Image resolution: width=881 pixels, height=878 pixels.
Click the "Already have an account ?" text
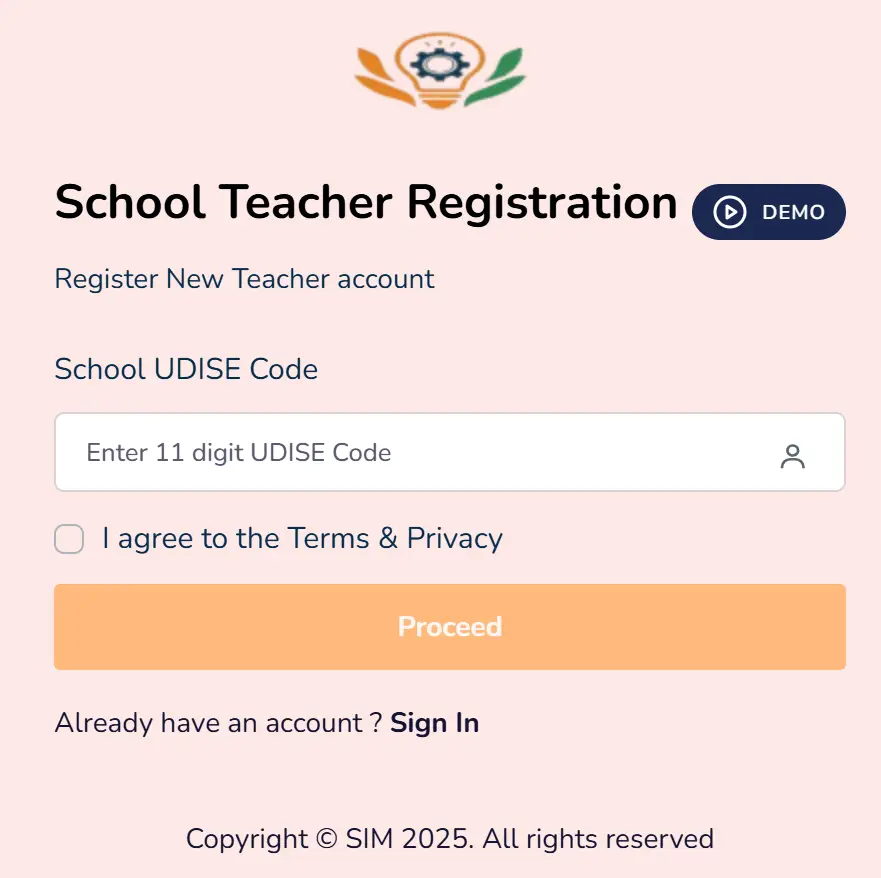pyautogui.click(x=218, y=723)
